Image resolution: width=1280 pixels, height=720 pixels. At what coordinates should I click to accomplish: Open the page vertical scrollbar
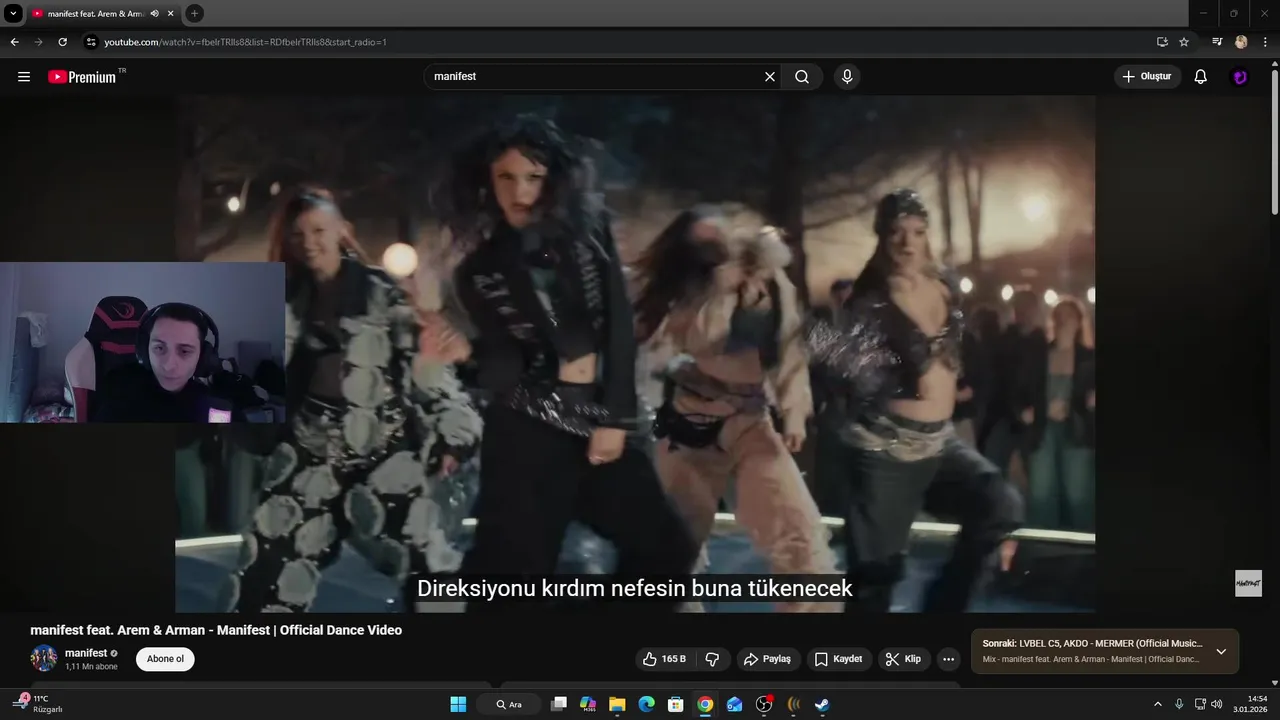[x=1275, y=140]
